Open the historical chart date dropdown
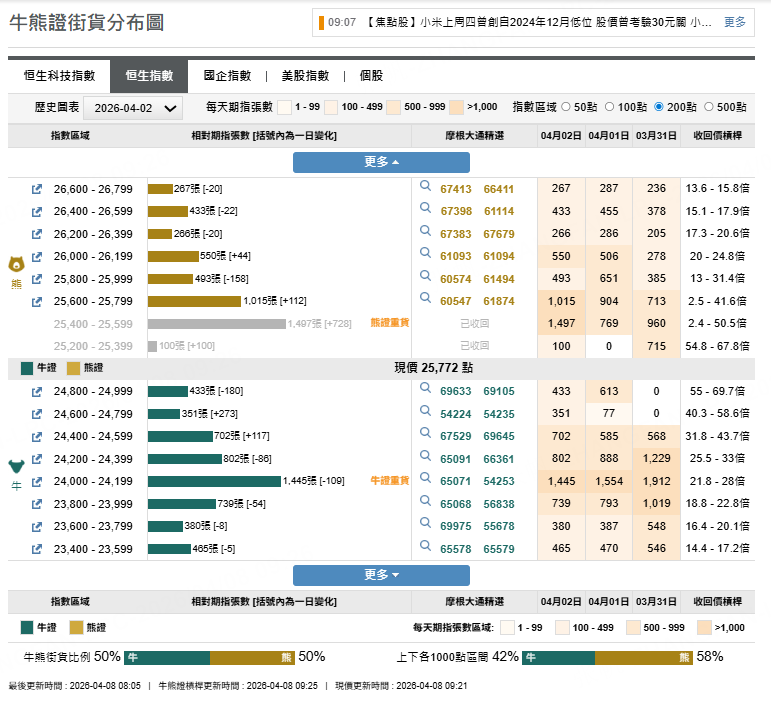Viewport: 771px width, 706px height. tap(132, 108)
